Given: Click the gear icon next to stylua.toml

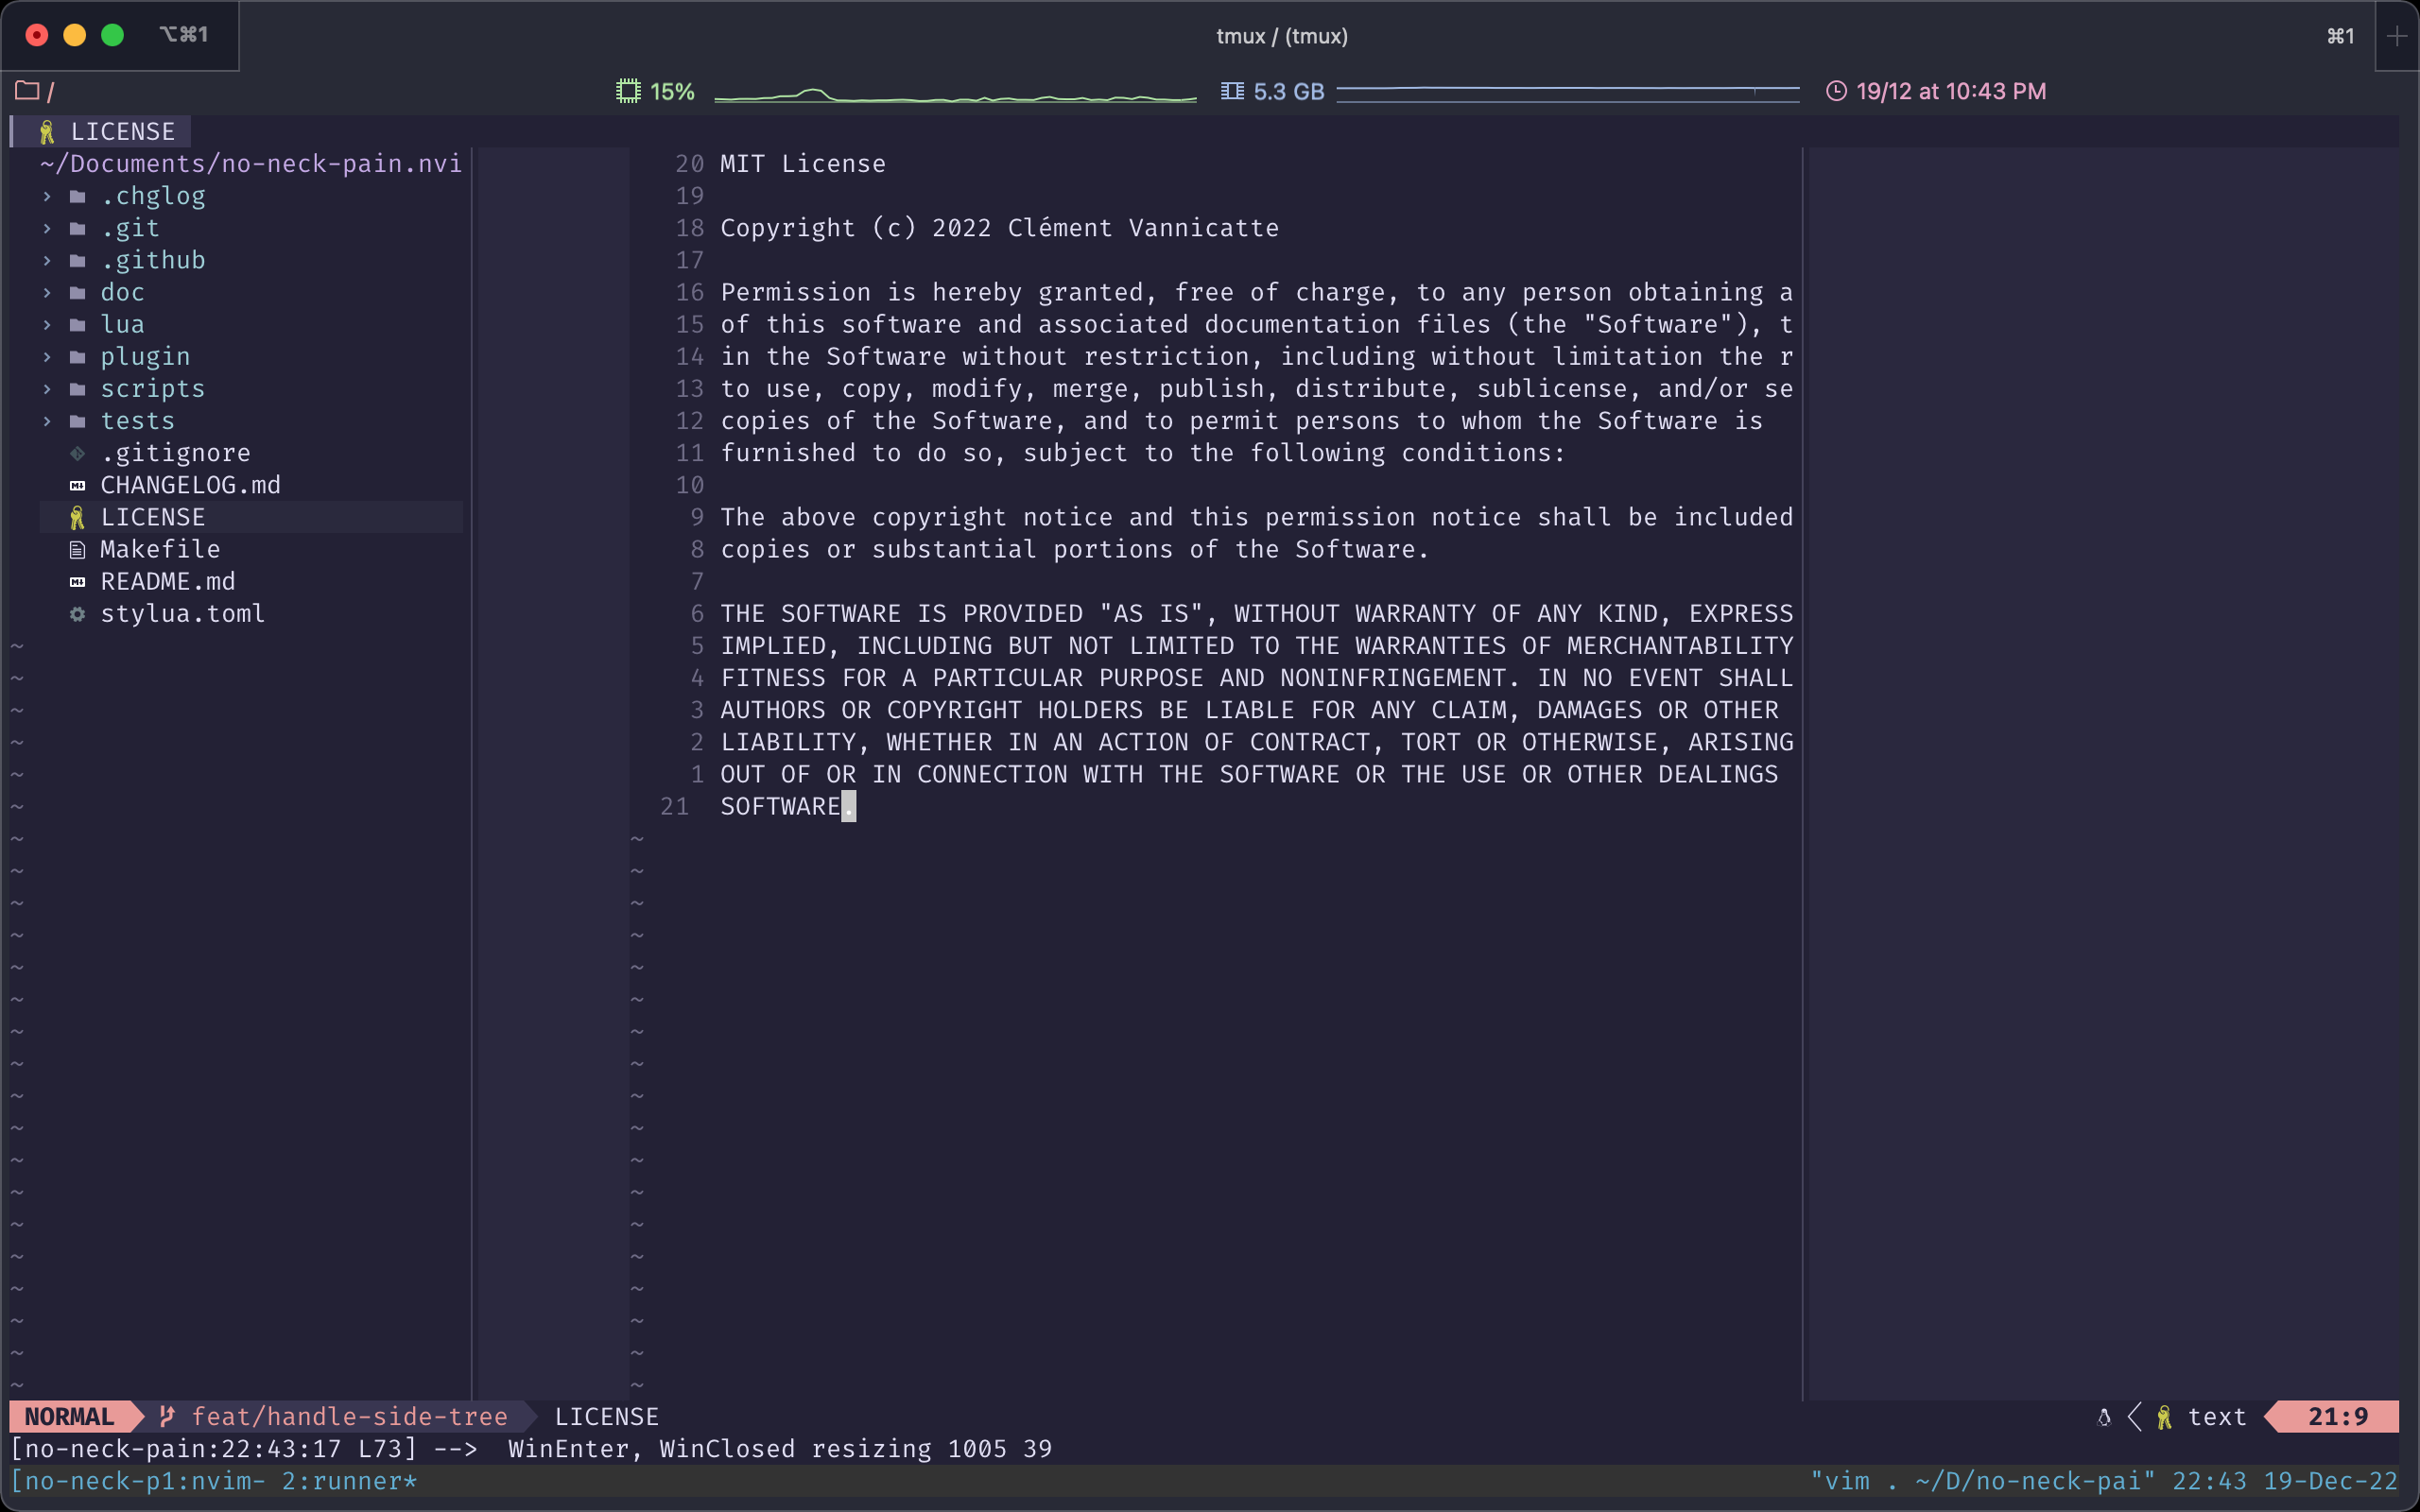Looking at the screenshot, I should click(x=78, y=613).
